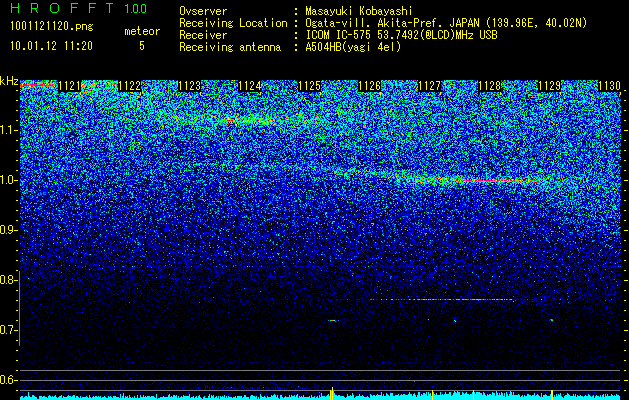Viewport: 629px width, 400px height.
Task: Click the 1129 time marker
Action: click(549, 86)
